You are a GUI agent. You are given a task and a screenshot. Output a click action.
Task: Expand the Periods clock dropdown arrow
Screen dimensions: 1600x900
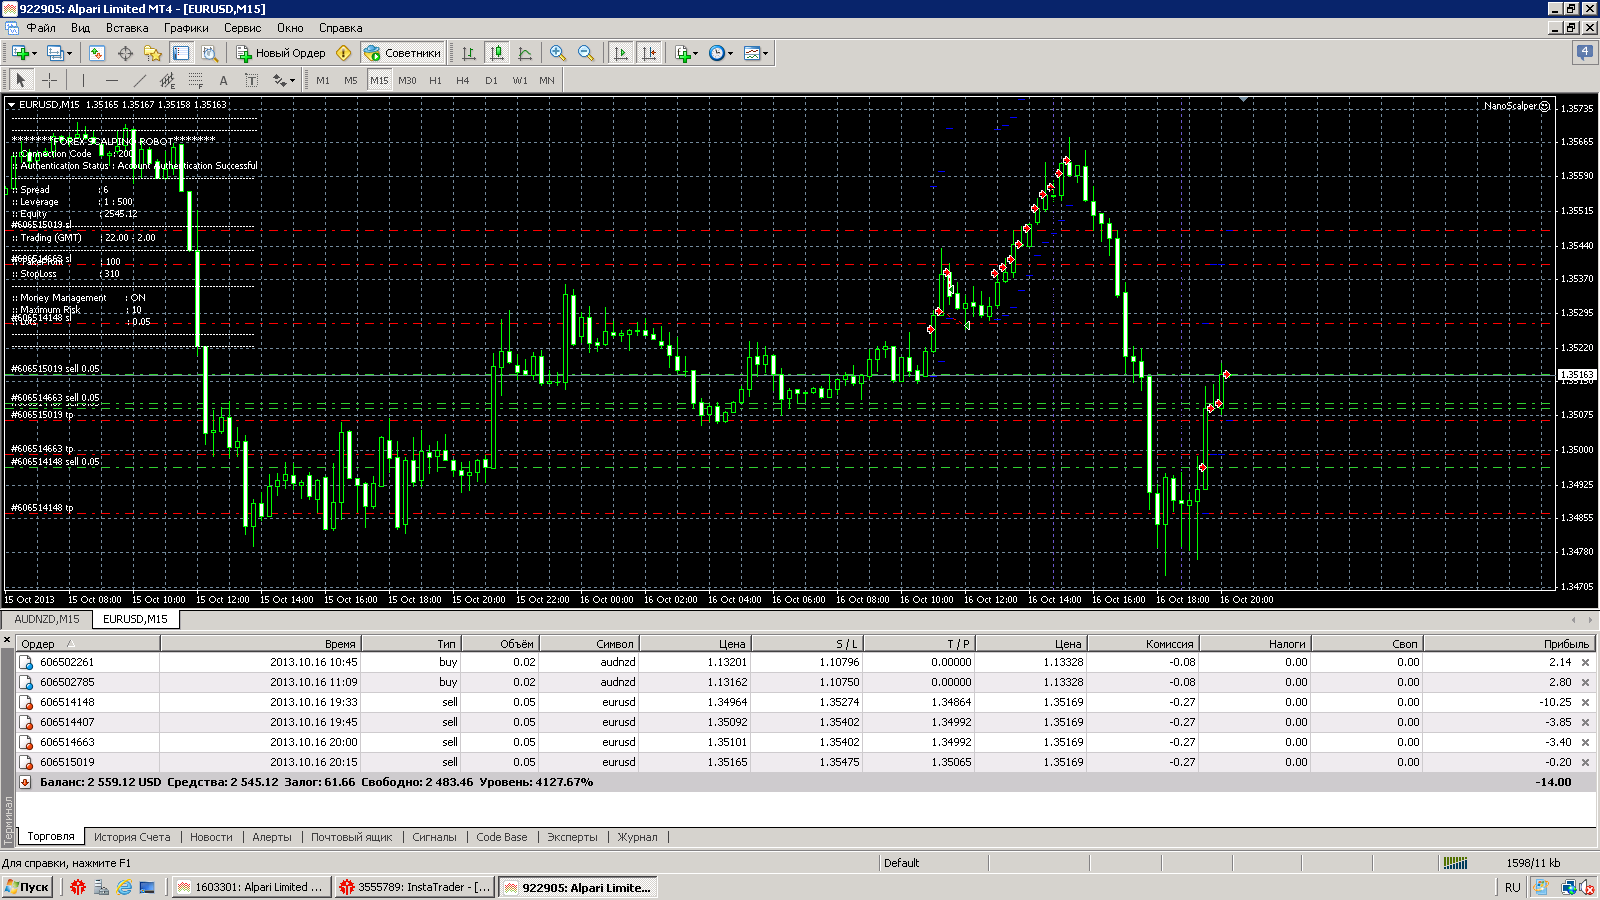click(x=731, y=53)
